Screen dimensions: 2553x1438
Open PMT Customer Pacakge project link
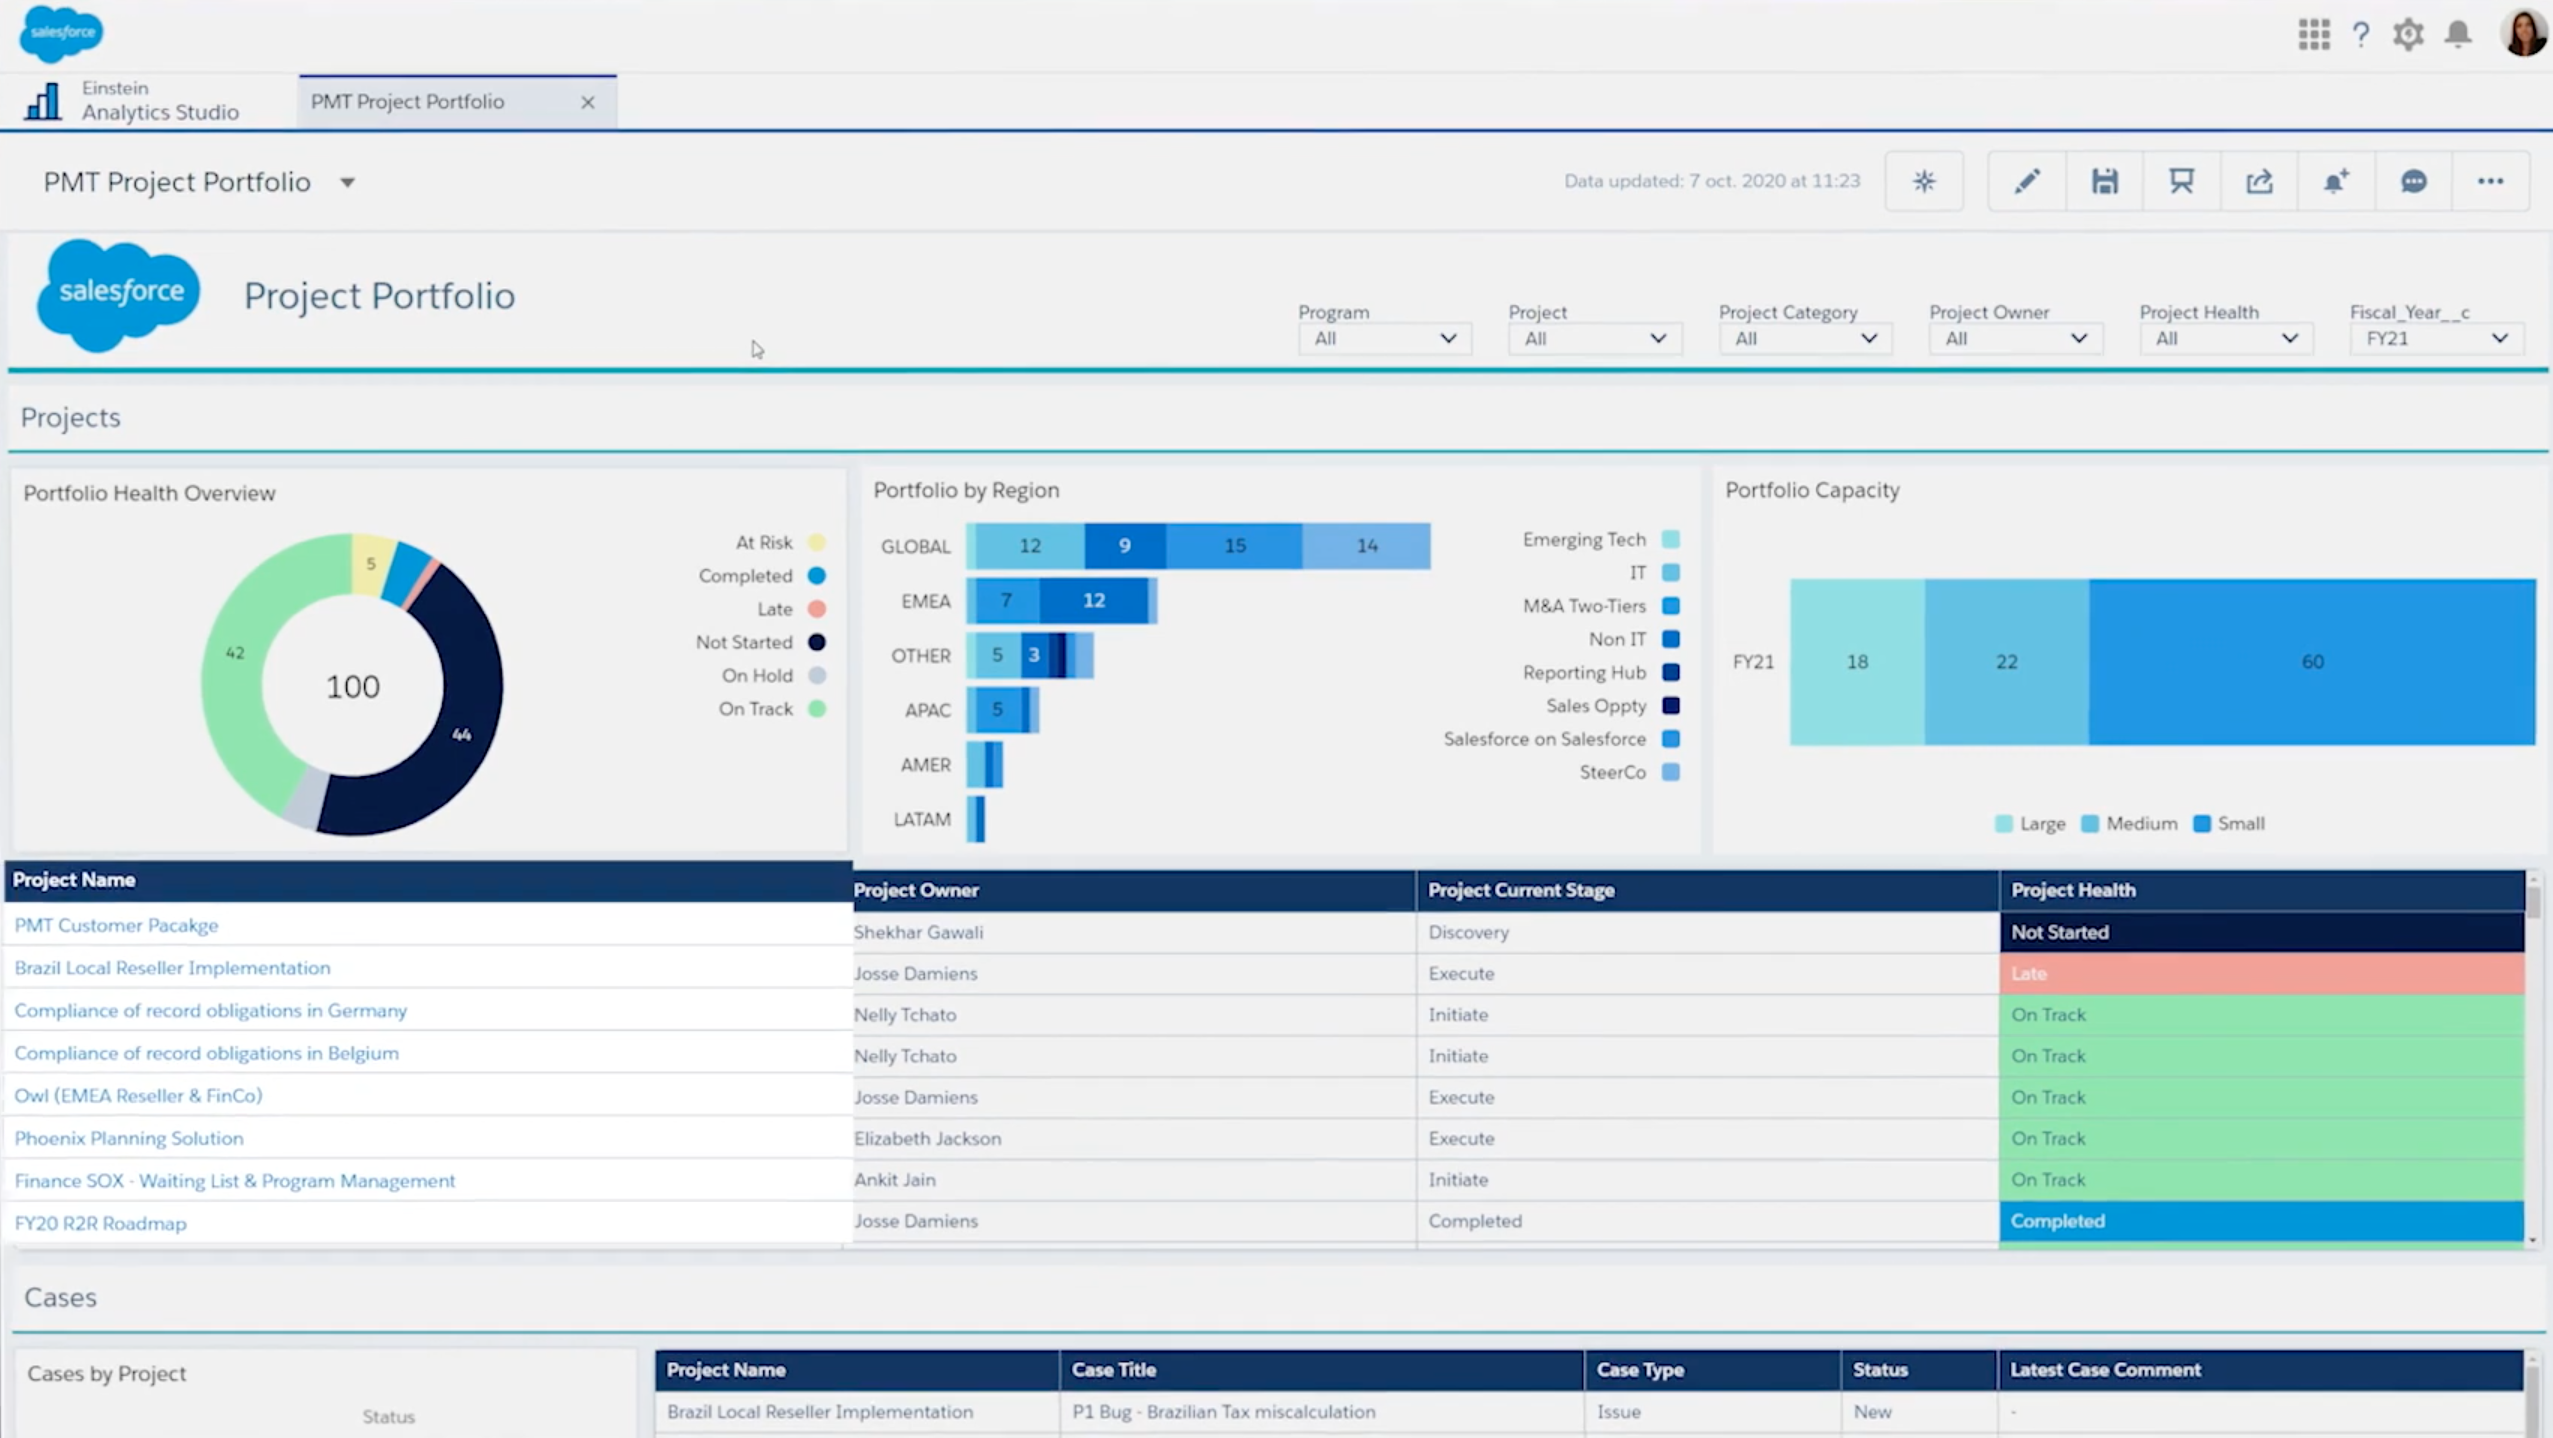coord(116,926)
